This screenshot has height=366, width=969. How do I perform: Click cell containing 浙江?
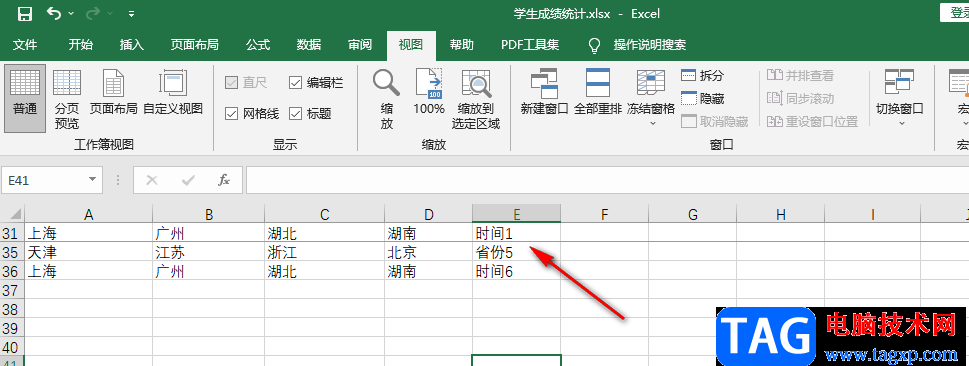(x=324, y=252)
